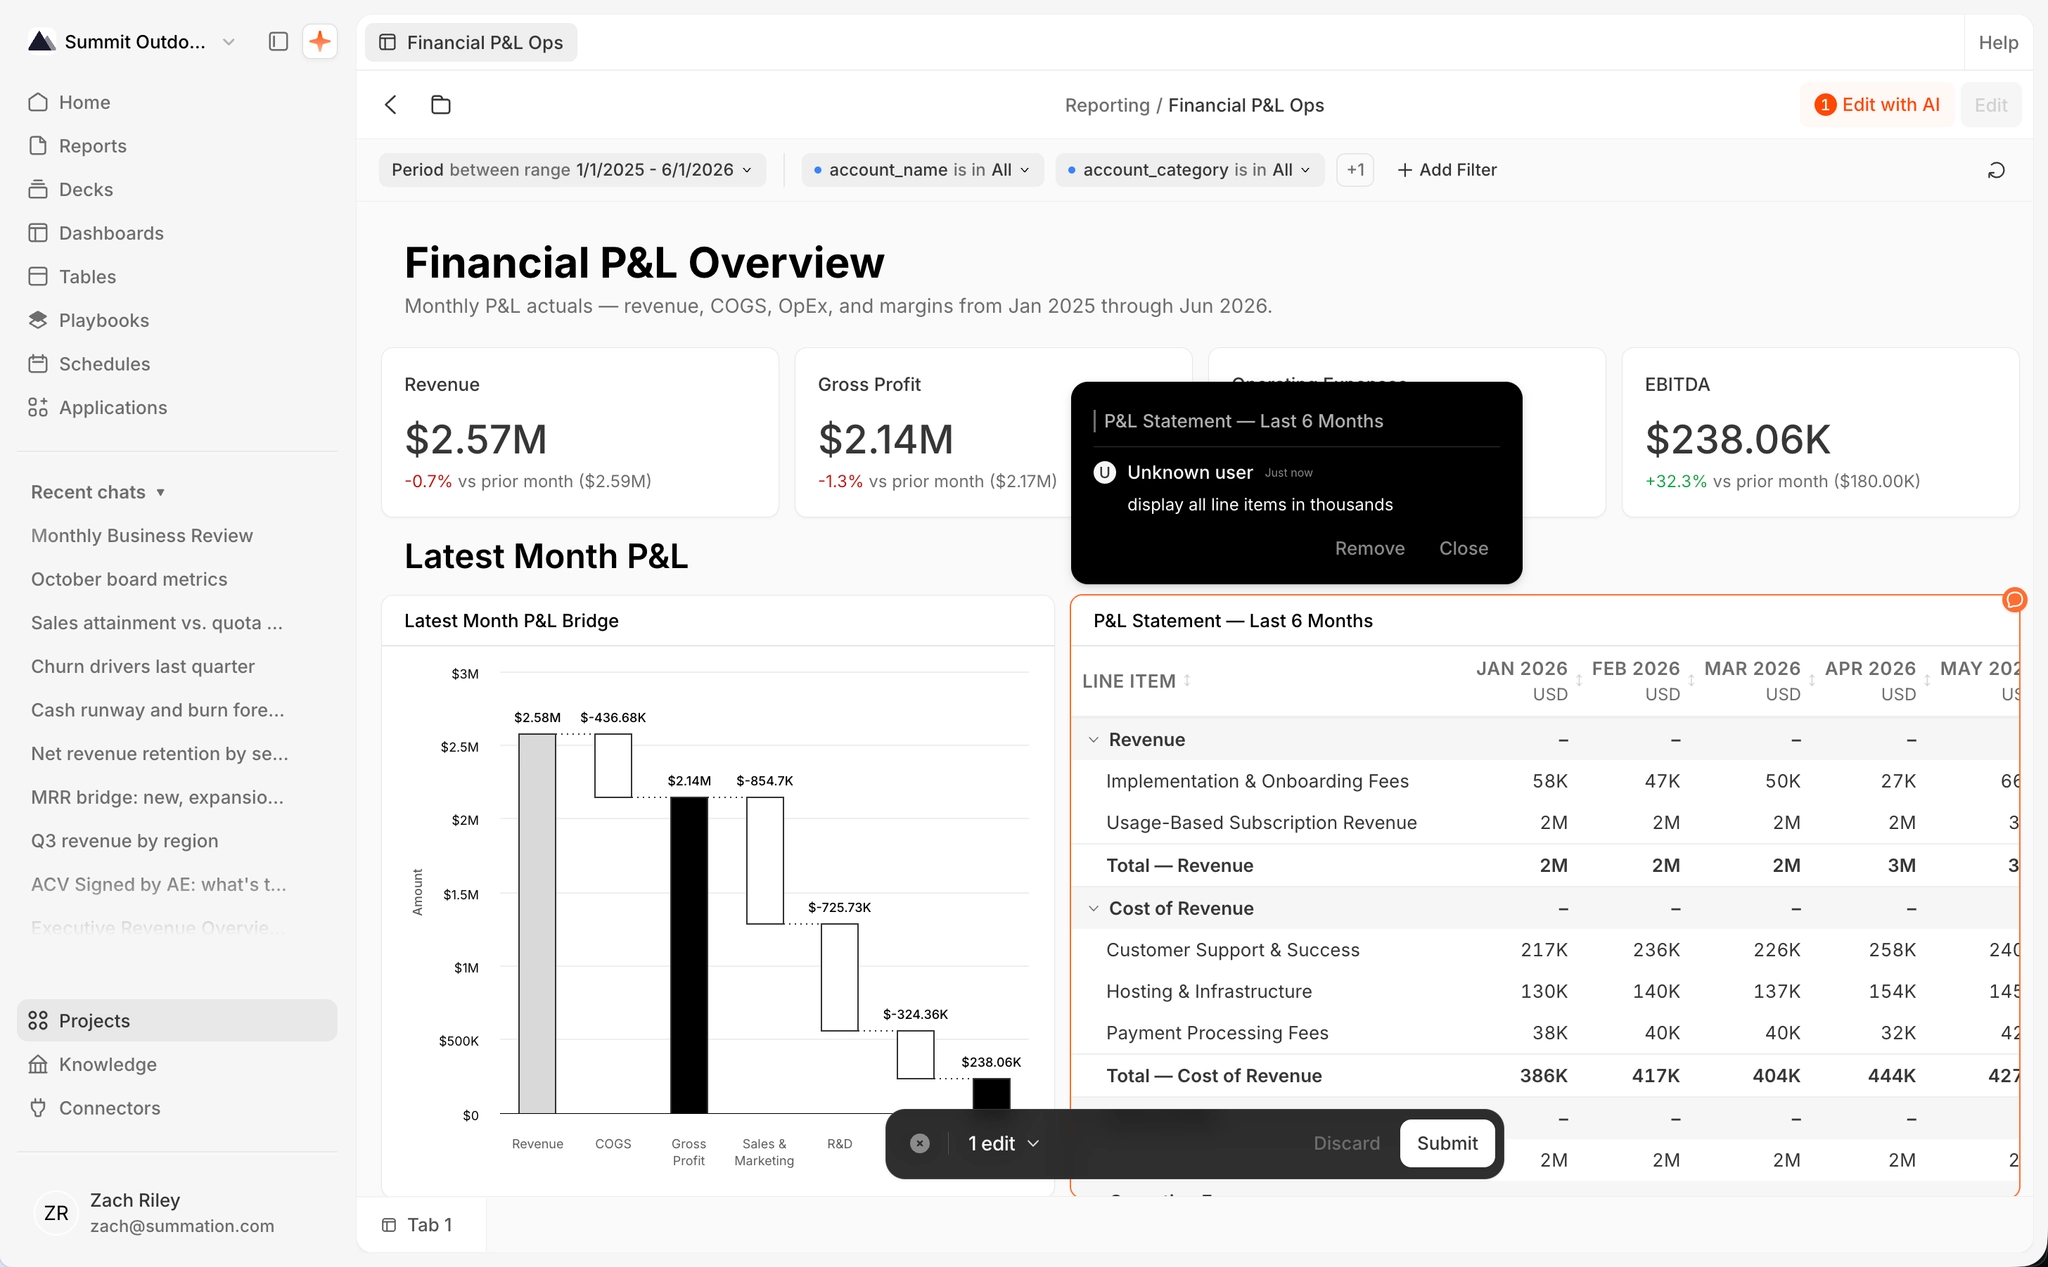Viewport: 2048px width, 1267px height.
Task: Collapse the Revenue row group
Action: click(1093, 740)
